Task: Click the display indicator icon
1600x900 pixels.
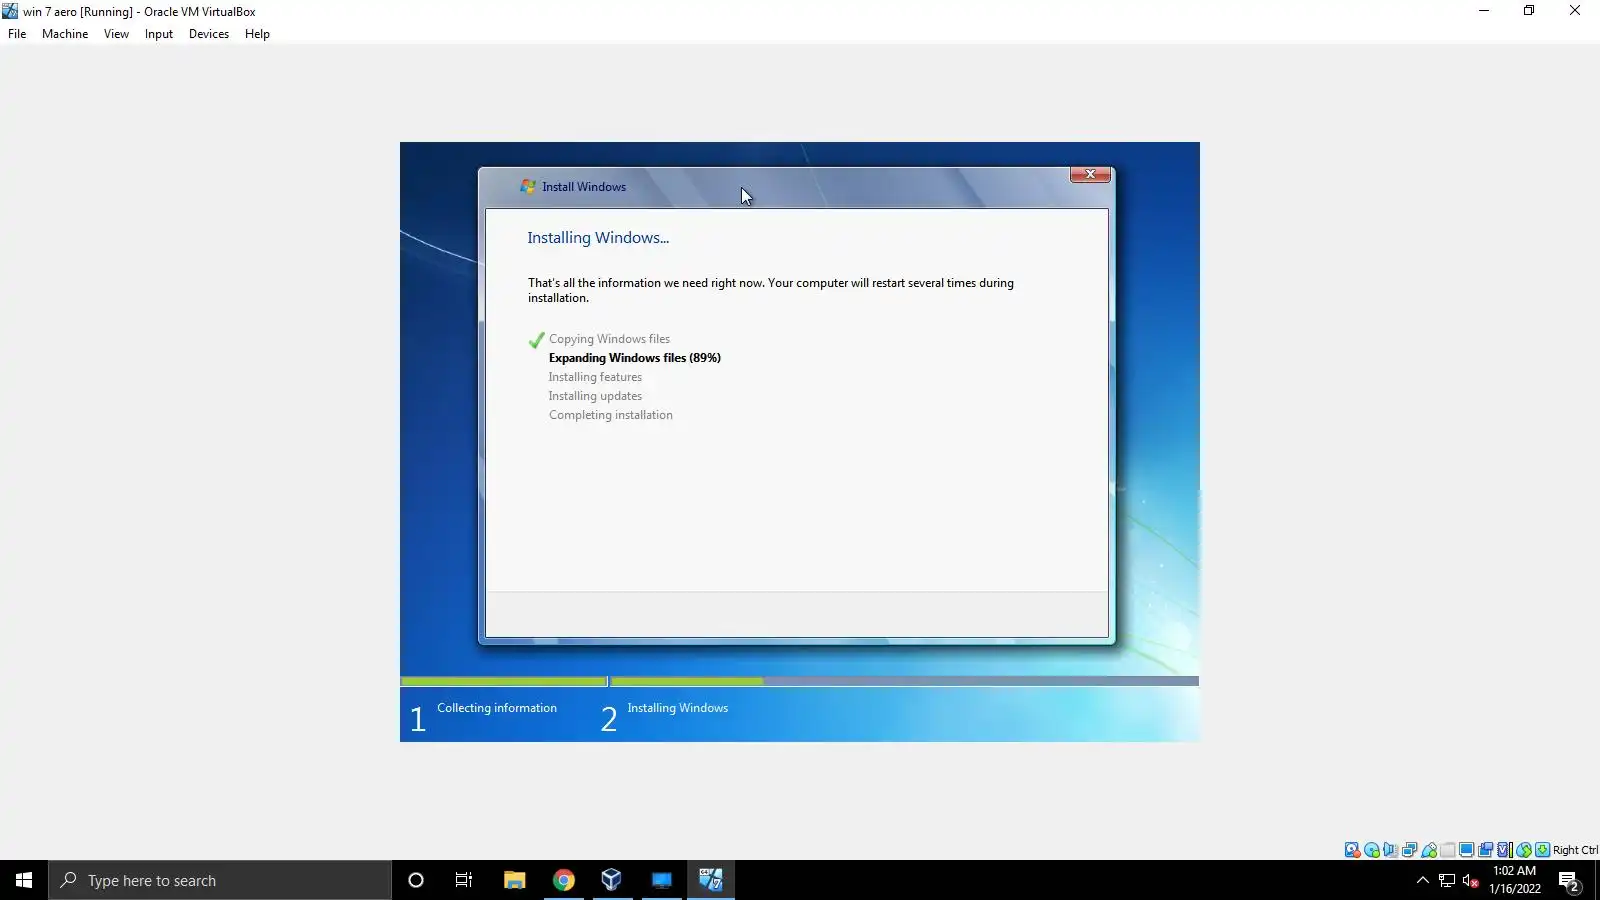Action: [1467, 850]
